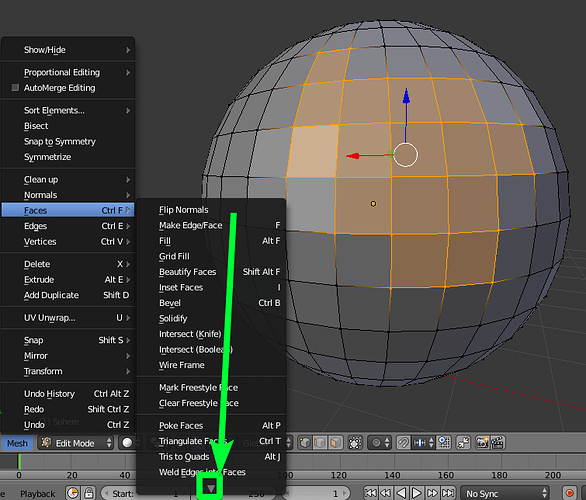Image resolution: width=586 pixels, height=500 pixels.
Task: Open the Delete submenu
Action: coord(68,264)
